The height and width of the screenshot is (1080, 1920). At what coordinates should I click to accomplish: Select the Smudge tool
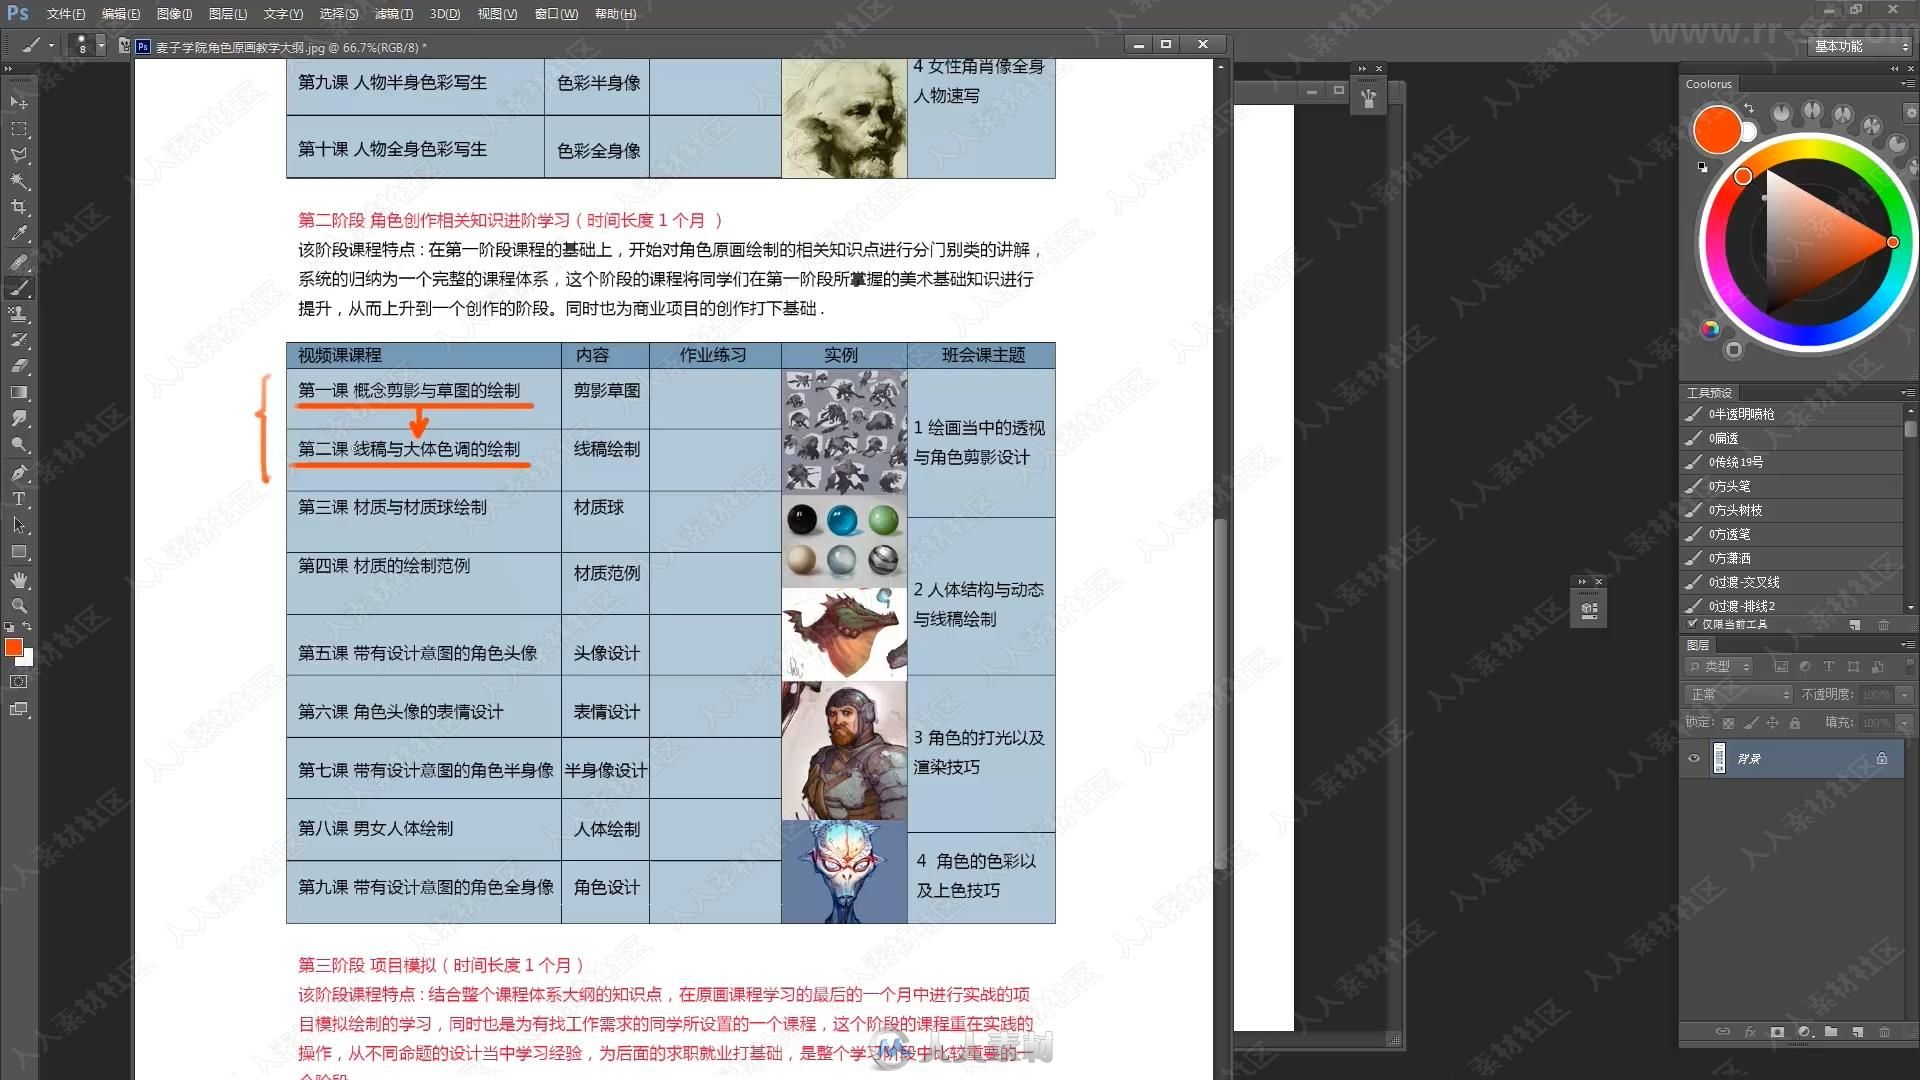click(18, 418)
